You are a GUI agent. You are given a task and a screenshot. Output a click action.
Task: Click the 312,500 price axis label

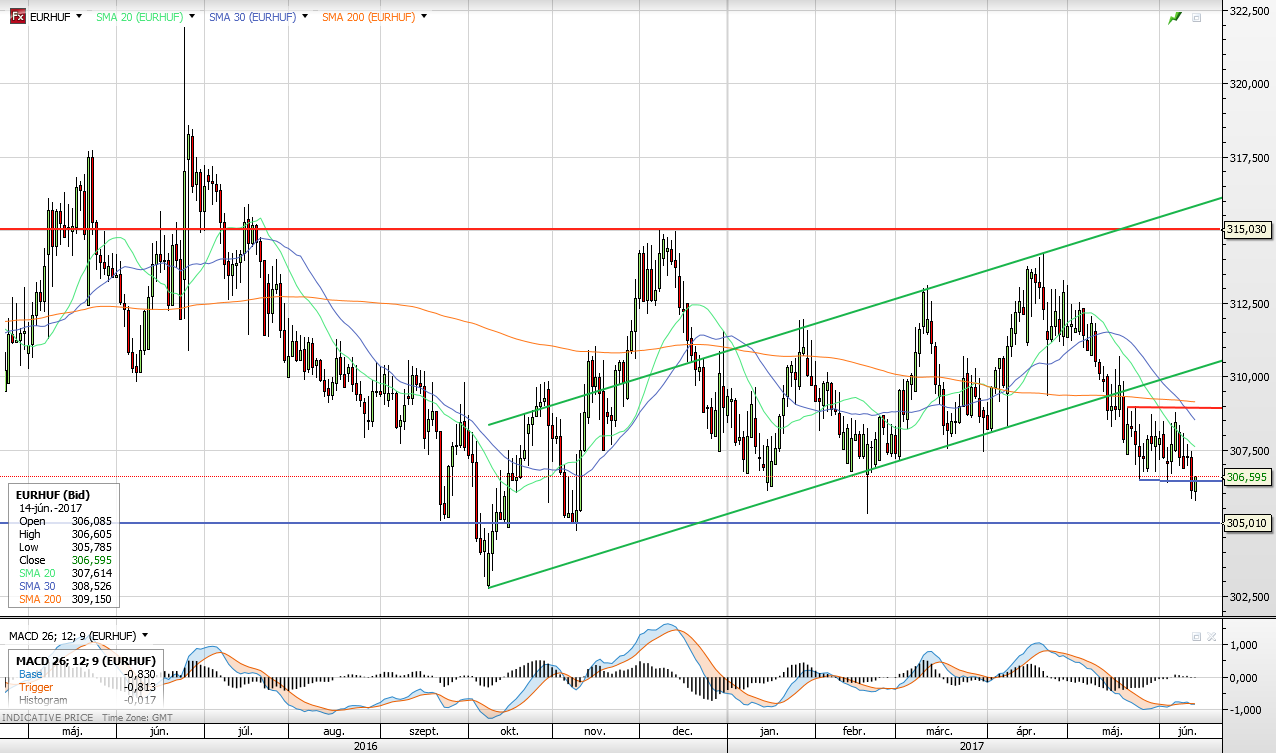[x=1248, y=304]
